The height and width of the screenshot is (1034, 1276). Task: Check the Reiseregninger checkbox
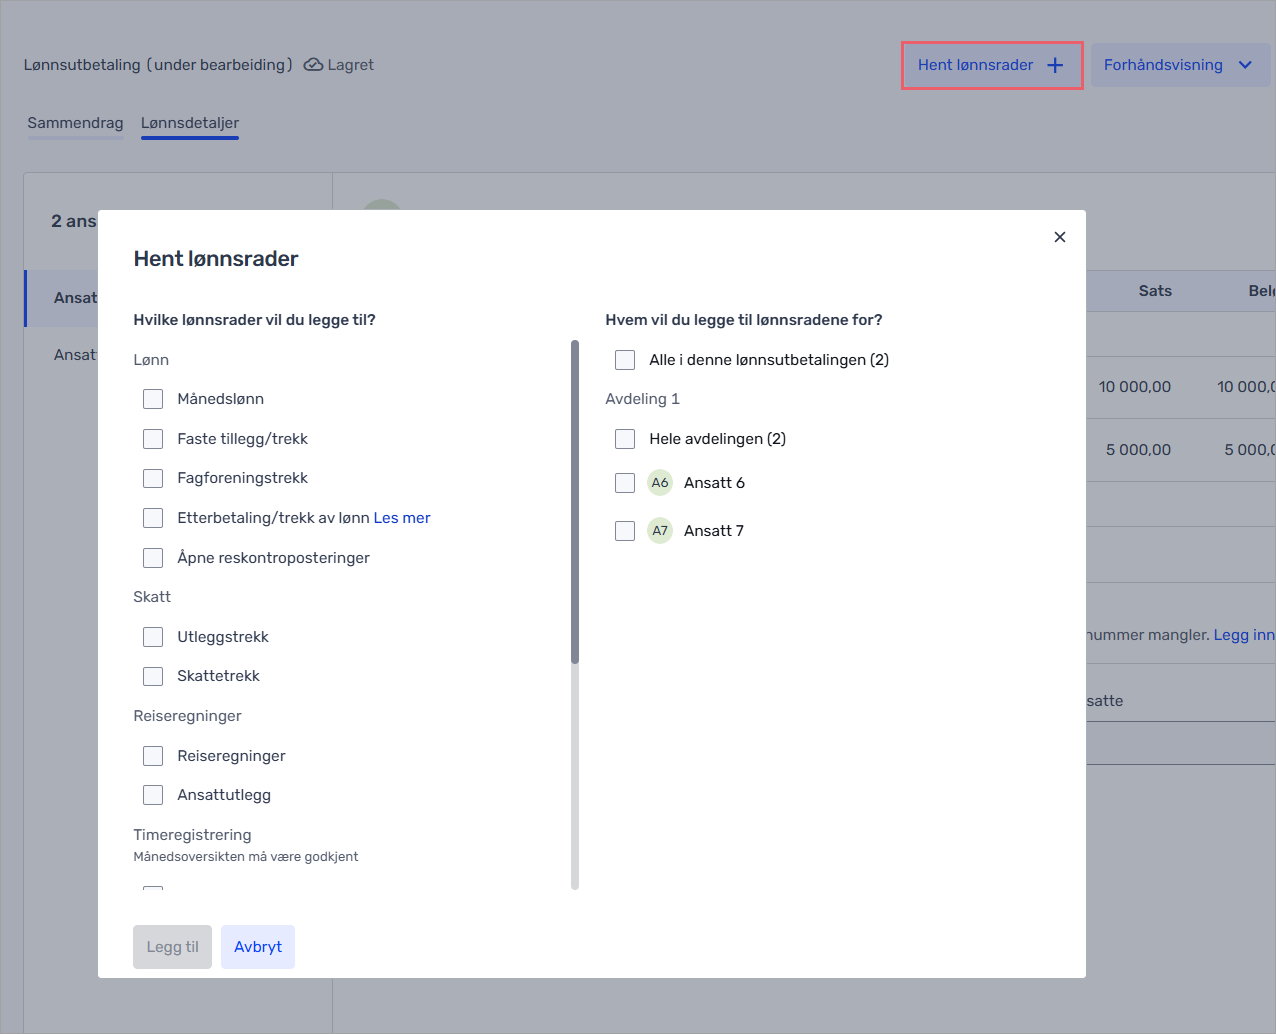click(x=153, y=756)
